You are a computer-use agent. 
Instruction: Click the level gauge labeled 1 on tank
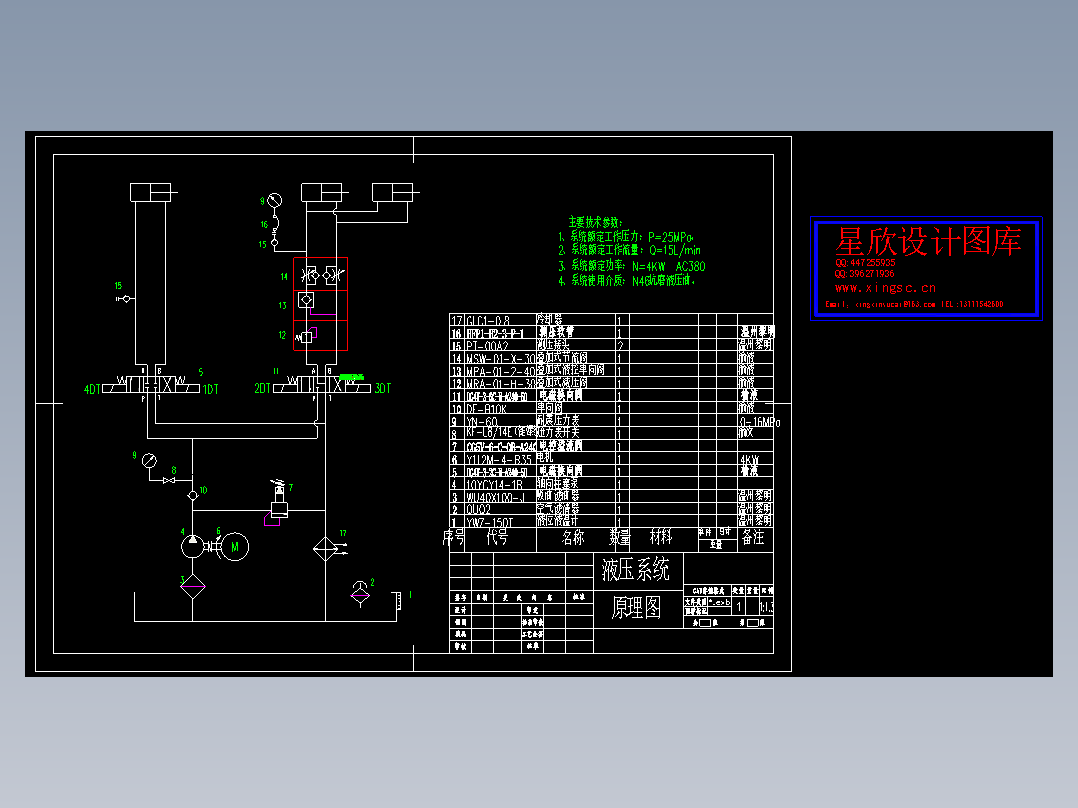click(x=397, y=600)
